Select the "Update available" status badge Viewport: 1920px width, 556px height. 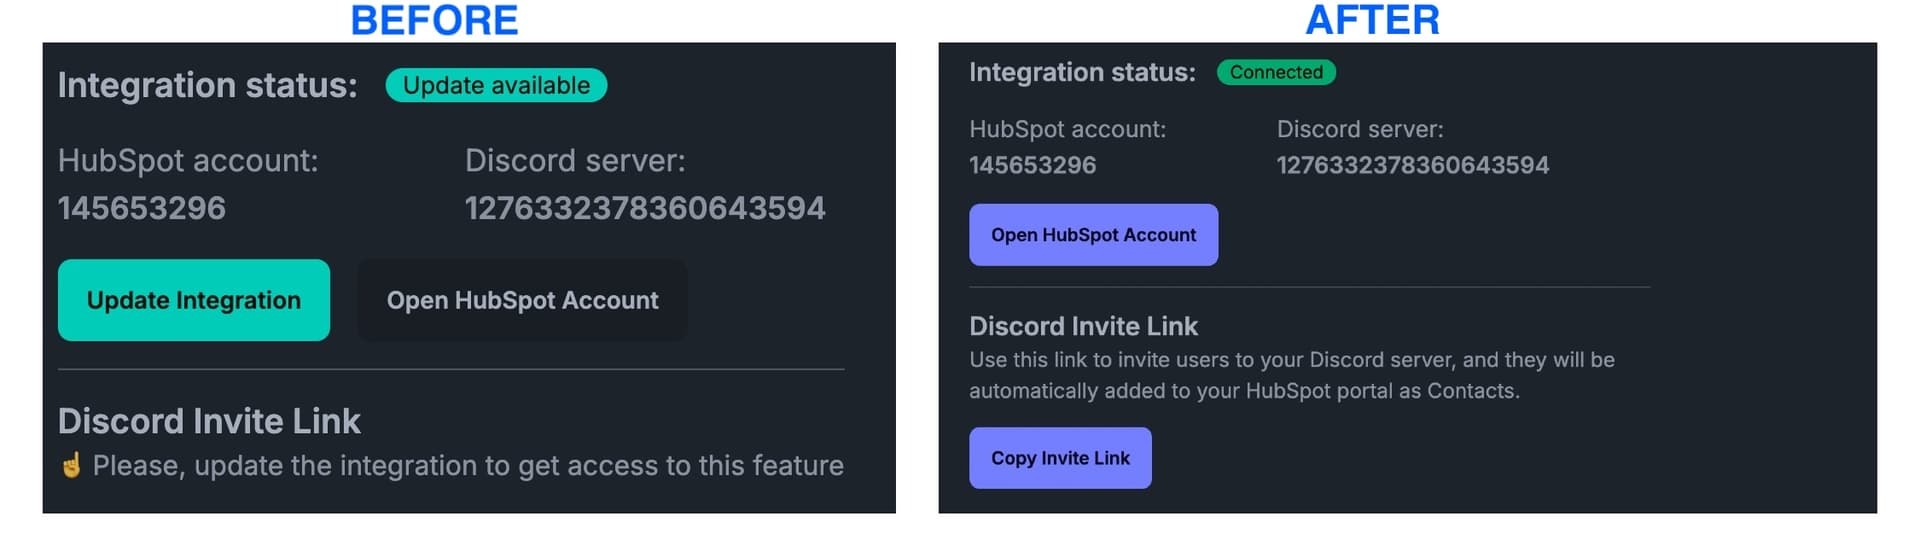pyautogui.click(x=496, y=85)
